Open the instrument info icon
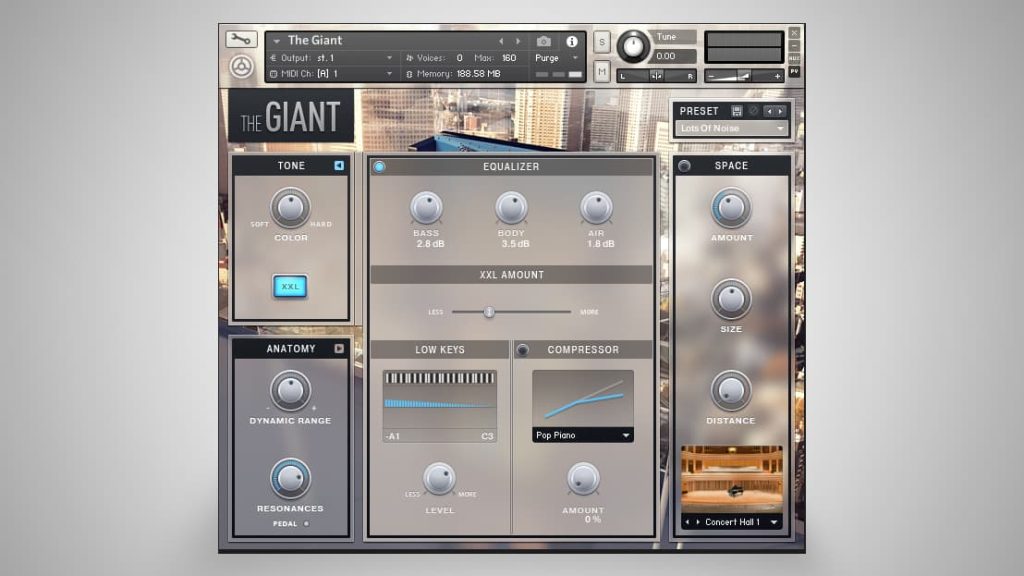 (x=572, y=42)
